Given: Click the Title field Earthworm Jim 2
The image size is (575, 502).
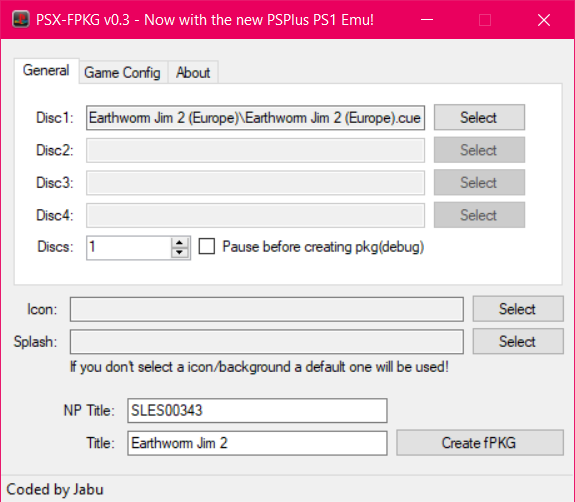Looking at the screenshot, I should (x=257, y=443).
